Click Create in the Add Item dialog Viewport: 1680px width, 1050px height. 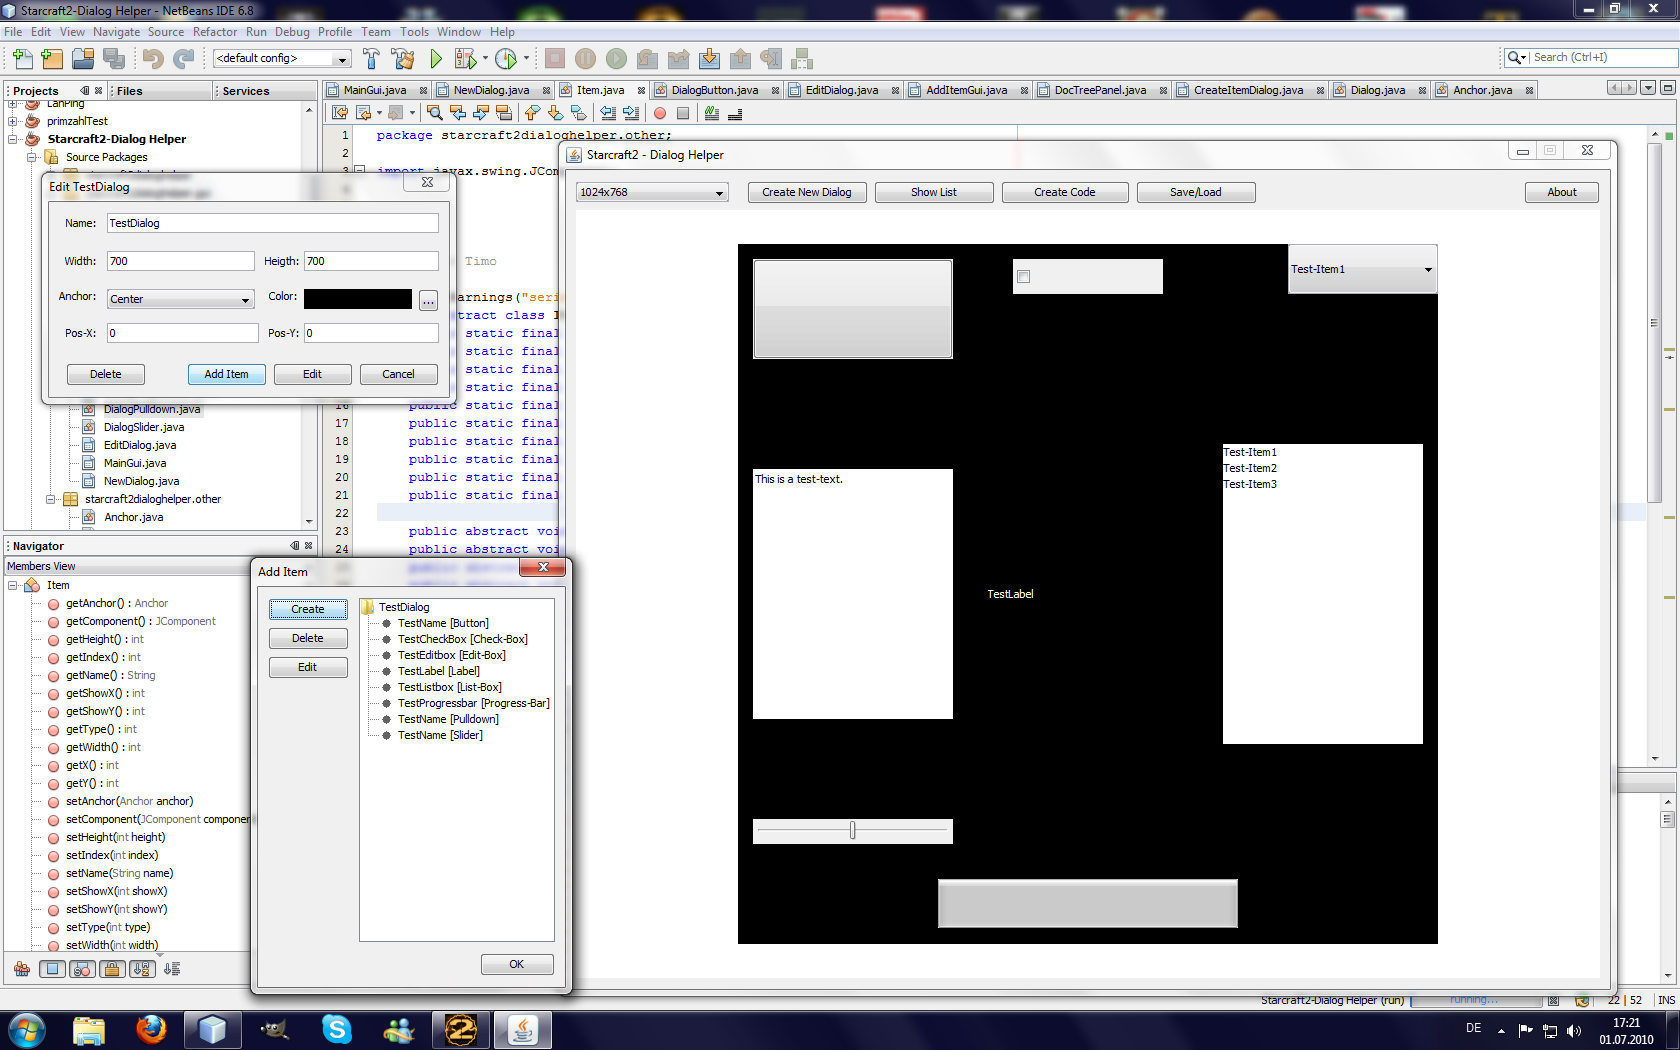tap(308, 609)
